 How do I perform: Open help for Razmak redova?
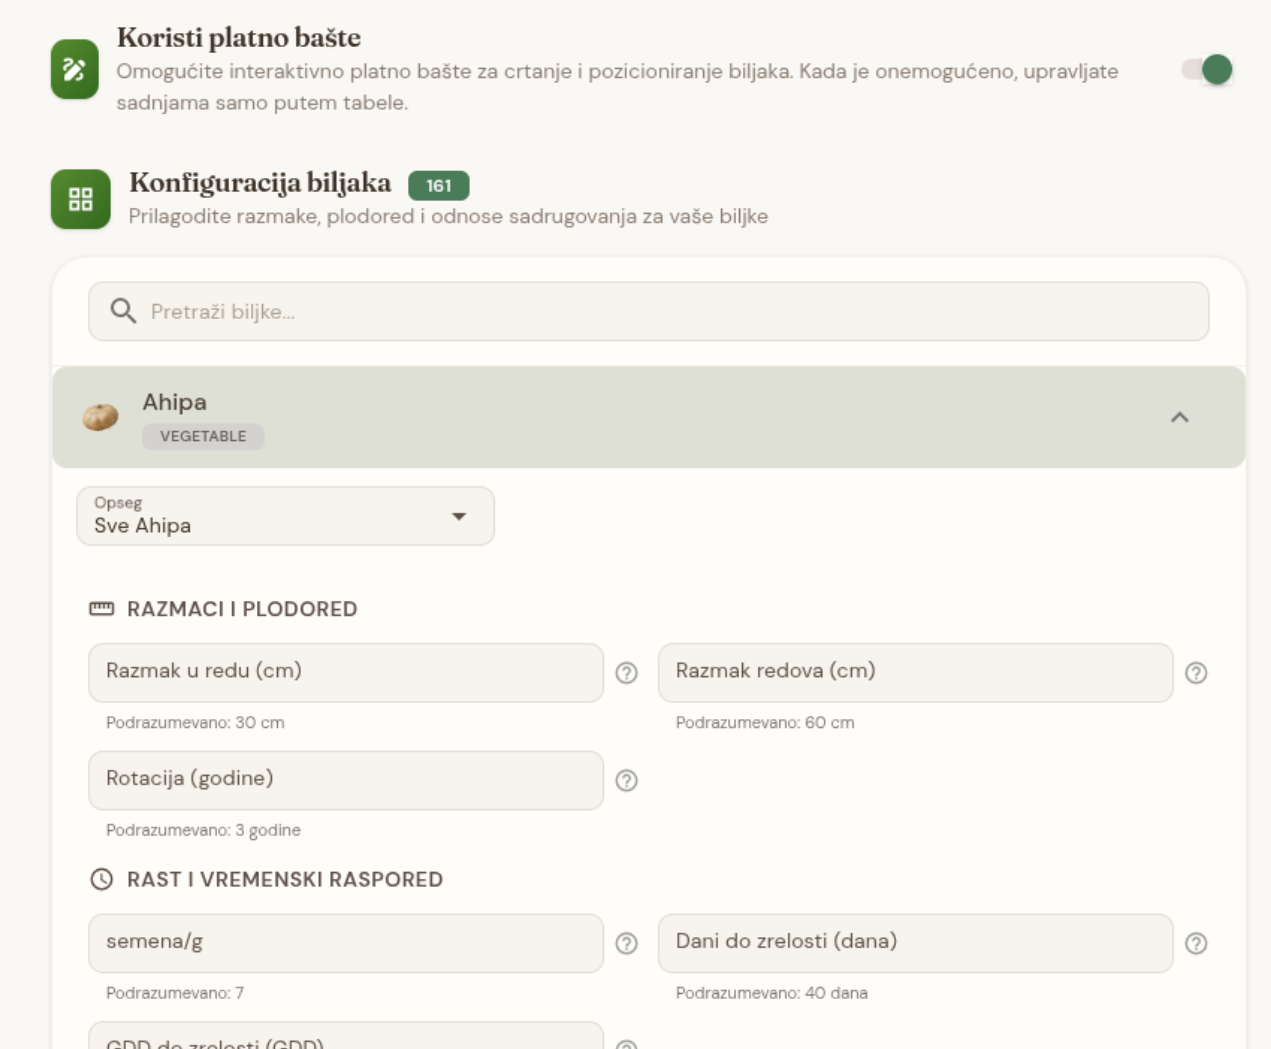[x=1196, y=673]
